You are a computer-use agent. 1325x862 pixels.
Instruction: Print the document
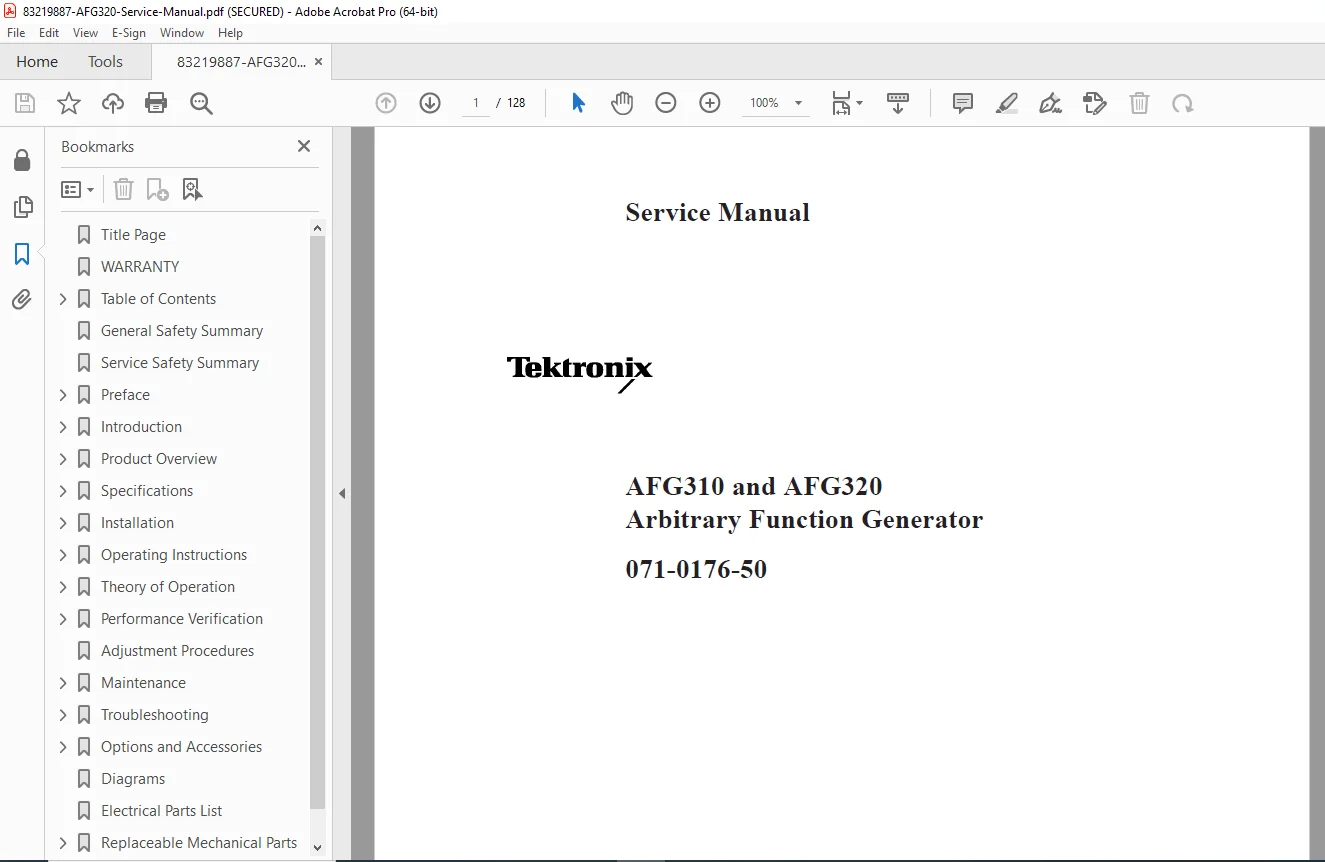tap(156, 103)
